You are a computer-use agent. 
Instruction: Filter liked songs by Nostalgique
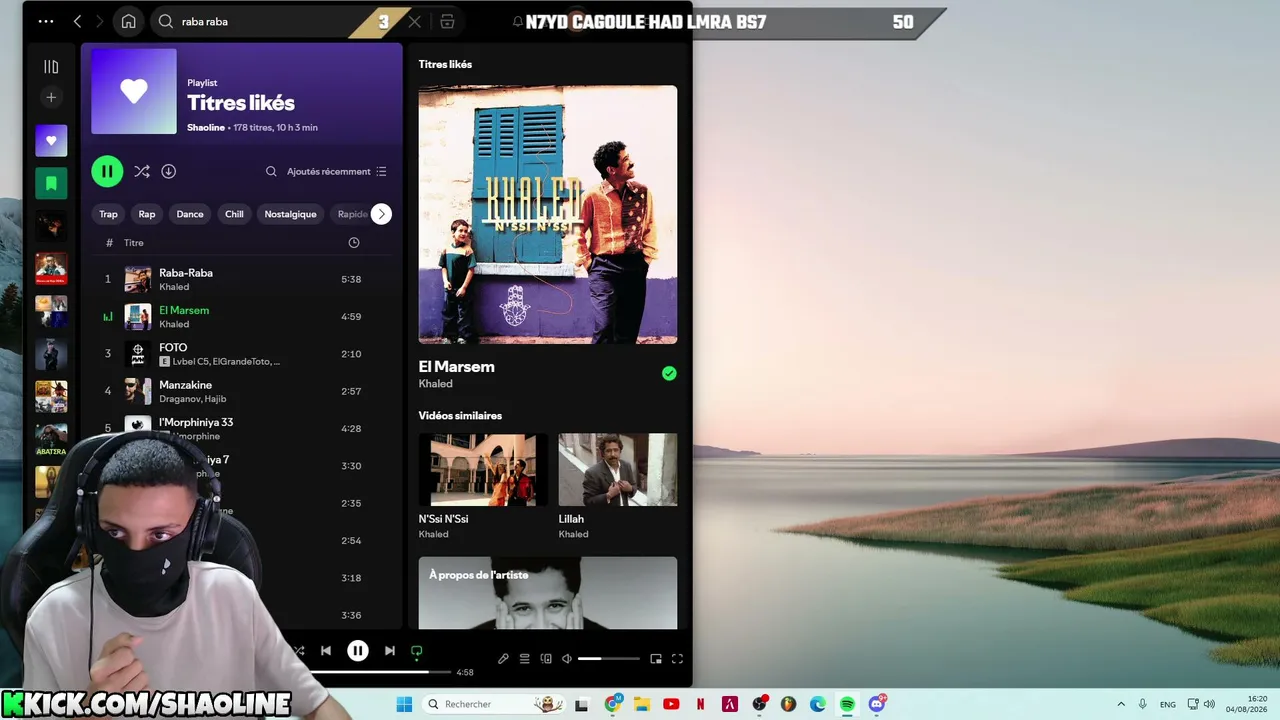coord(290,214)
